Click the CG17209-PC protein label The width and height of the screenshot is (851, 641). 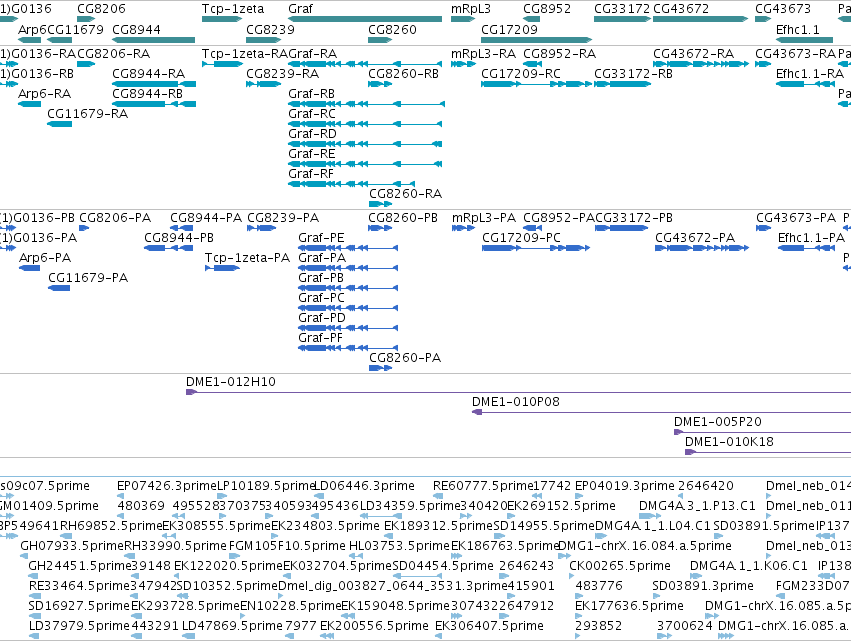pyautogui.click(x=522, y=238)
